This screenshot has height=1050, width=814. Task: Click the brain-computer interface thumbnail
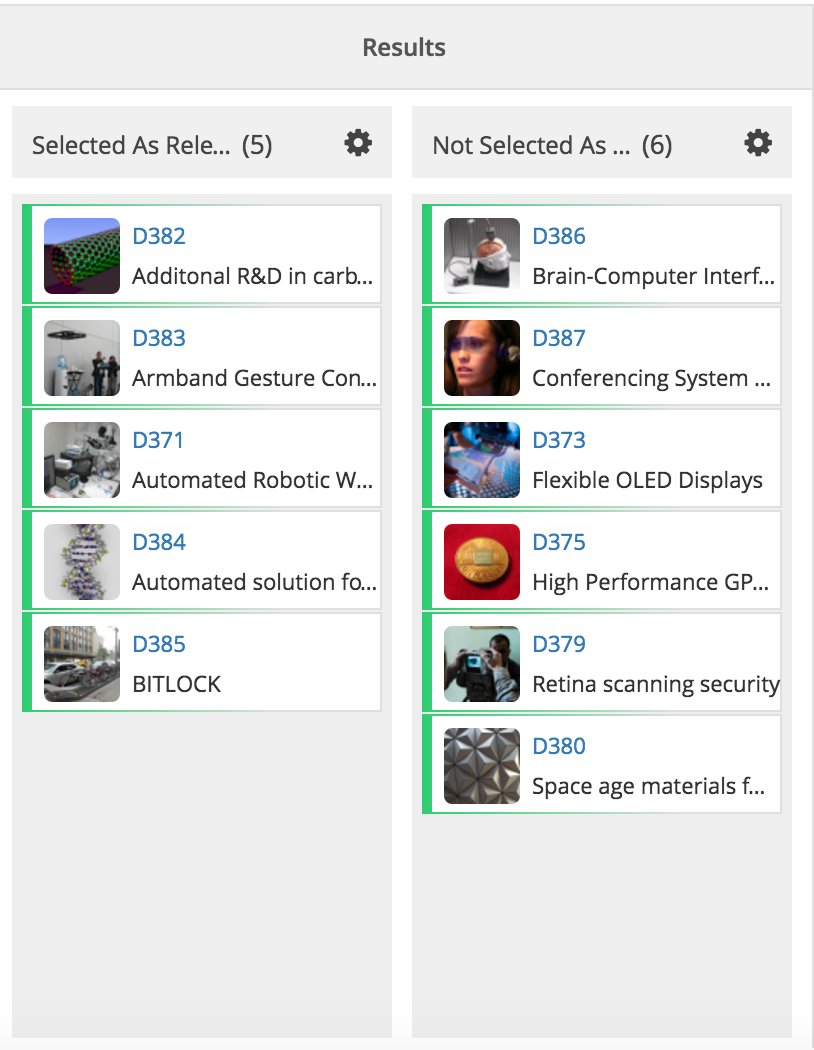click(x=482, y=256)
